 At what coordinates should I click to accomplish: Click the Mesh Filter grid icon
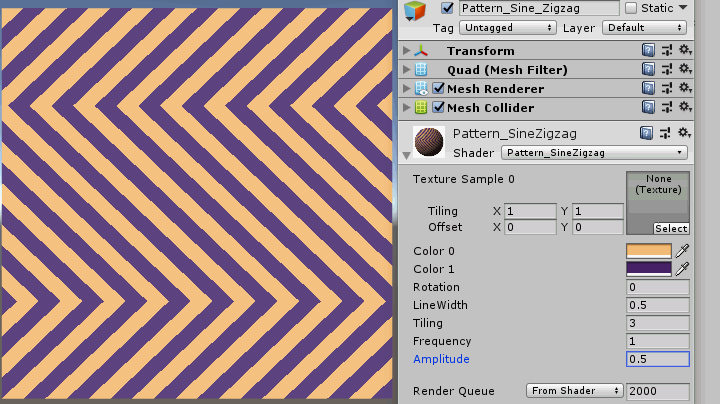pyautogui.click(x=421, y=69)
